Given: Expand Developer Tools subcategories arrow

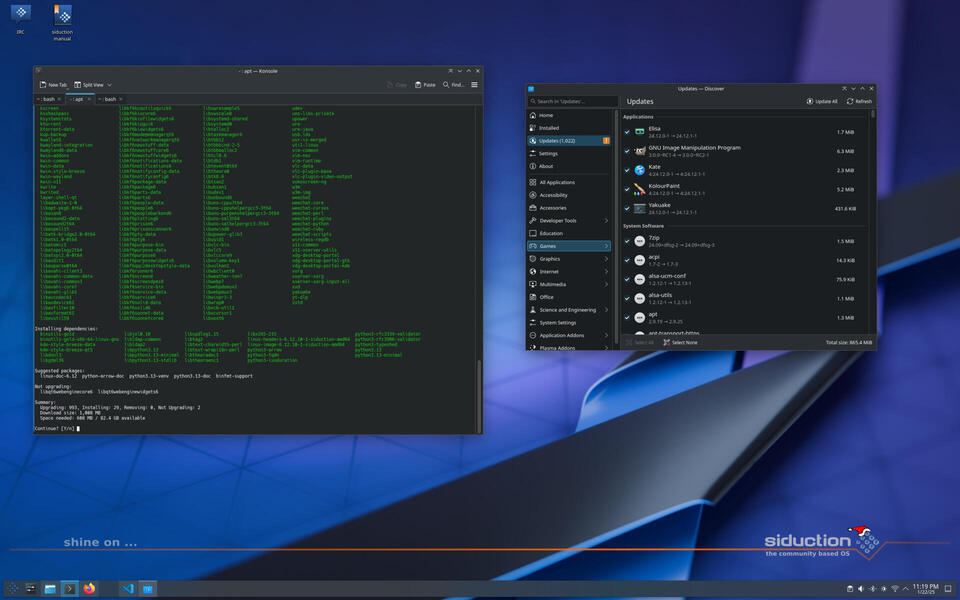Looking at the screenshot, I should pos(606,220).
